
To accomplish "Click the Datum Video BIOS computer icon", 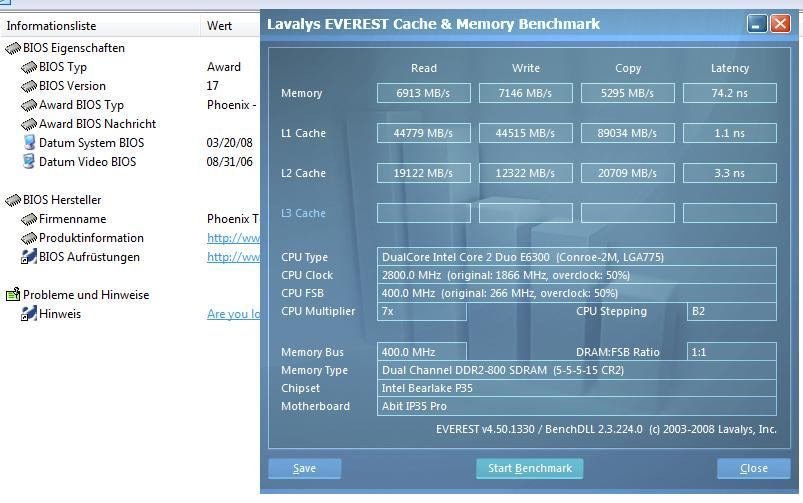I will (x=29, y=161).
